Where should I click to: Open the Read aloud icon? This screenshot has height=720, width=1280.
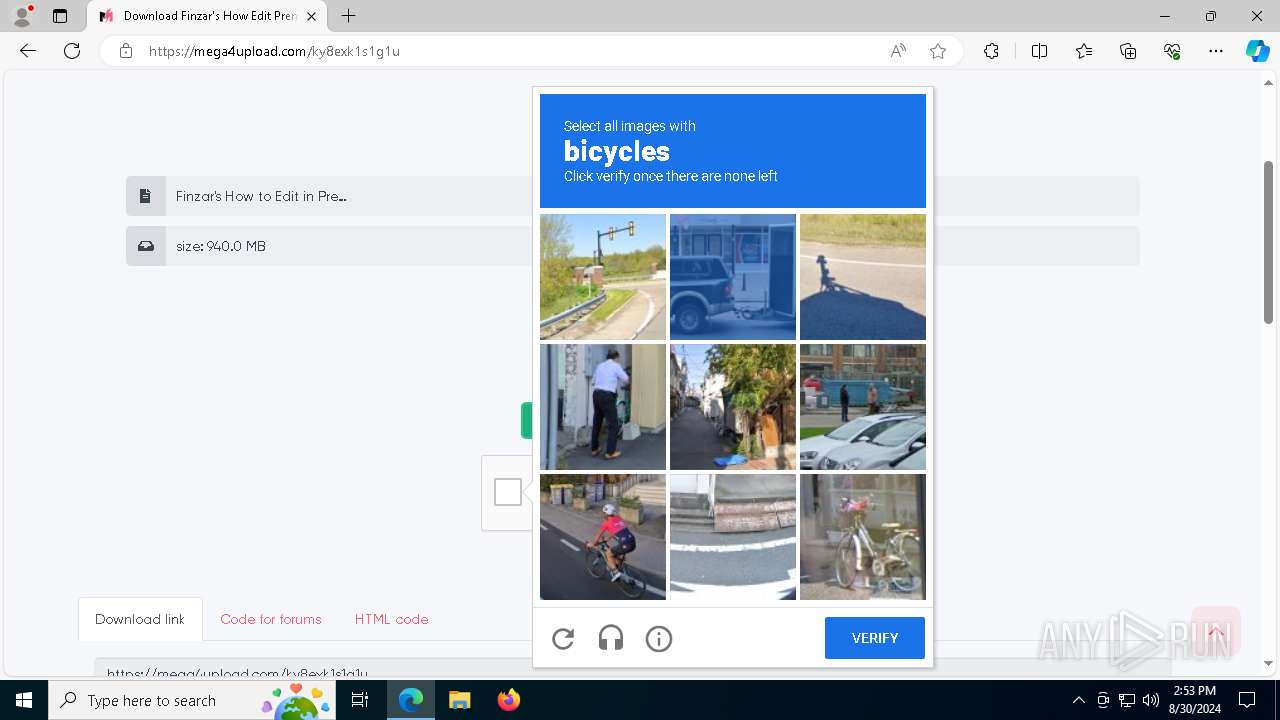pyautogui.click(x=898, y=51)
